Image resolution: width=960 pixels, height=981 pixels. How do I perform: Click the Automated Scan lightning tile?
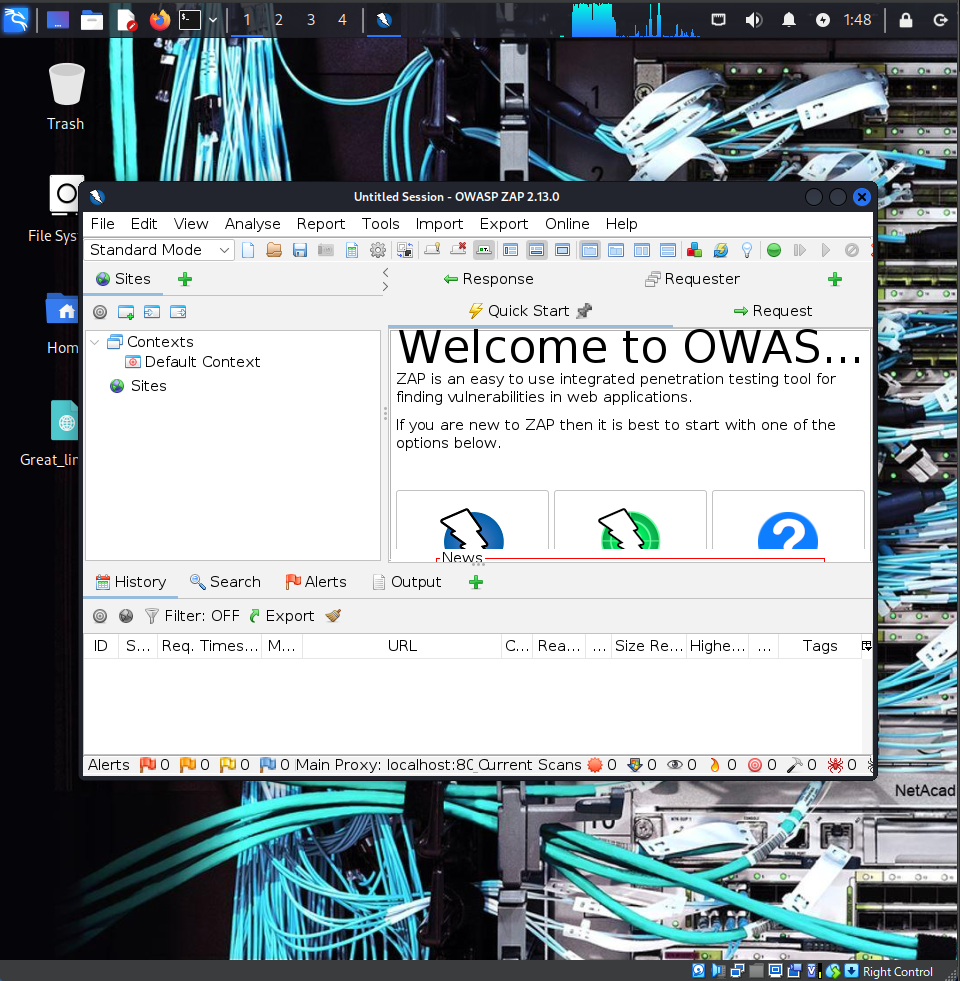(x=472, y=520)
